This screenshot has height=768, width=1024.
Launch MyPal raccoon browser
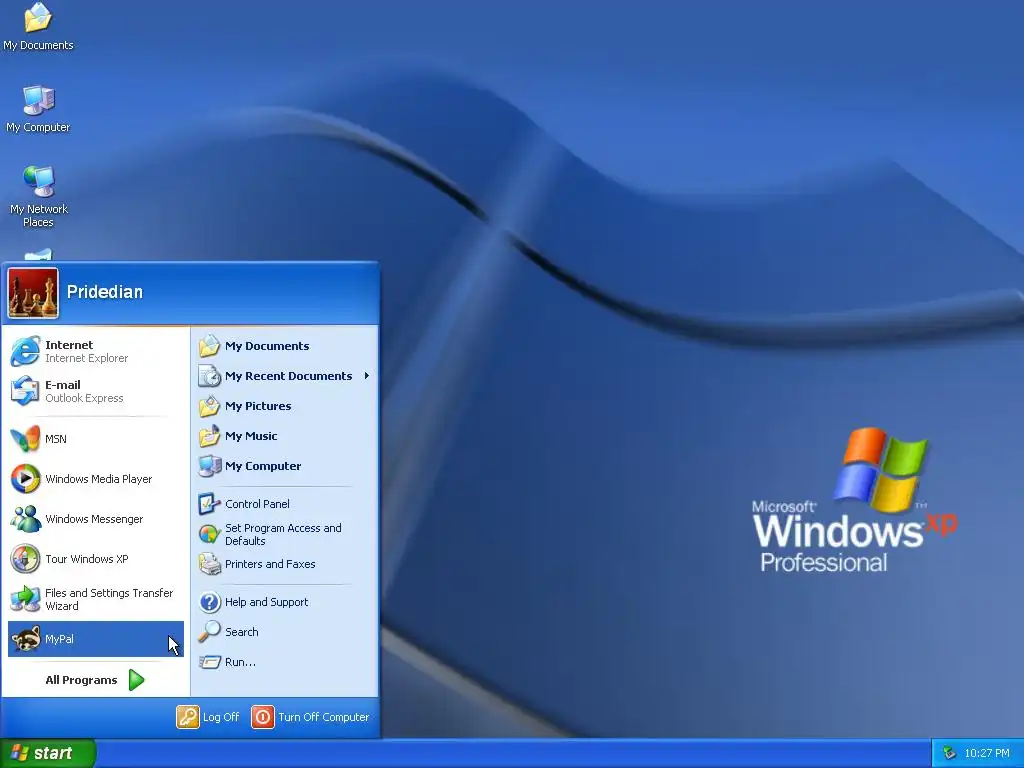[95, 639]
